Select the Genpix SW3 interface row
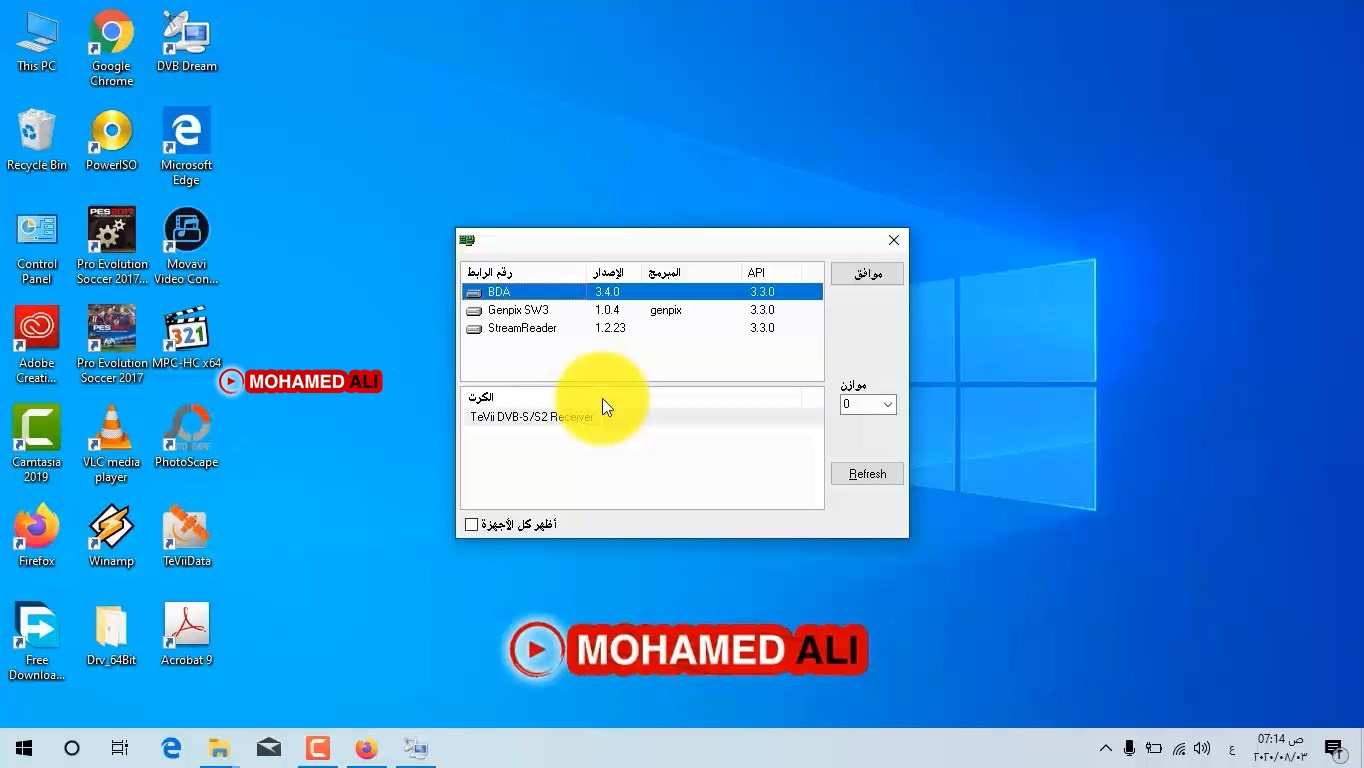Image resolution: width=1364 pixels, height=768 pixels. (x=642, y=310)
